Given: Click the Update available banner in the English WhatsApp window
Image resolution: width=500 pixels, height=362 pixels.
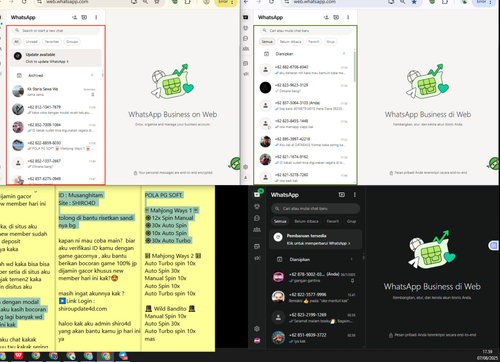Looking at the screenshot, I should tap(56, 58).
